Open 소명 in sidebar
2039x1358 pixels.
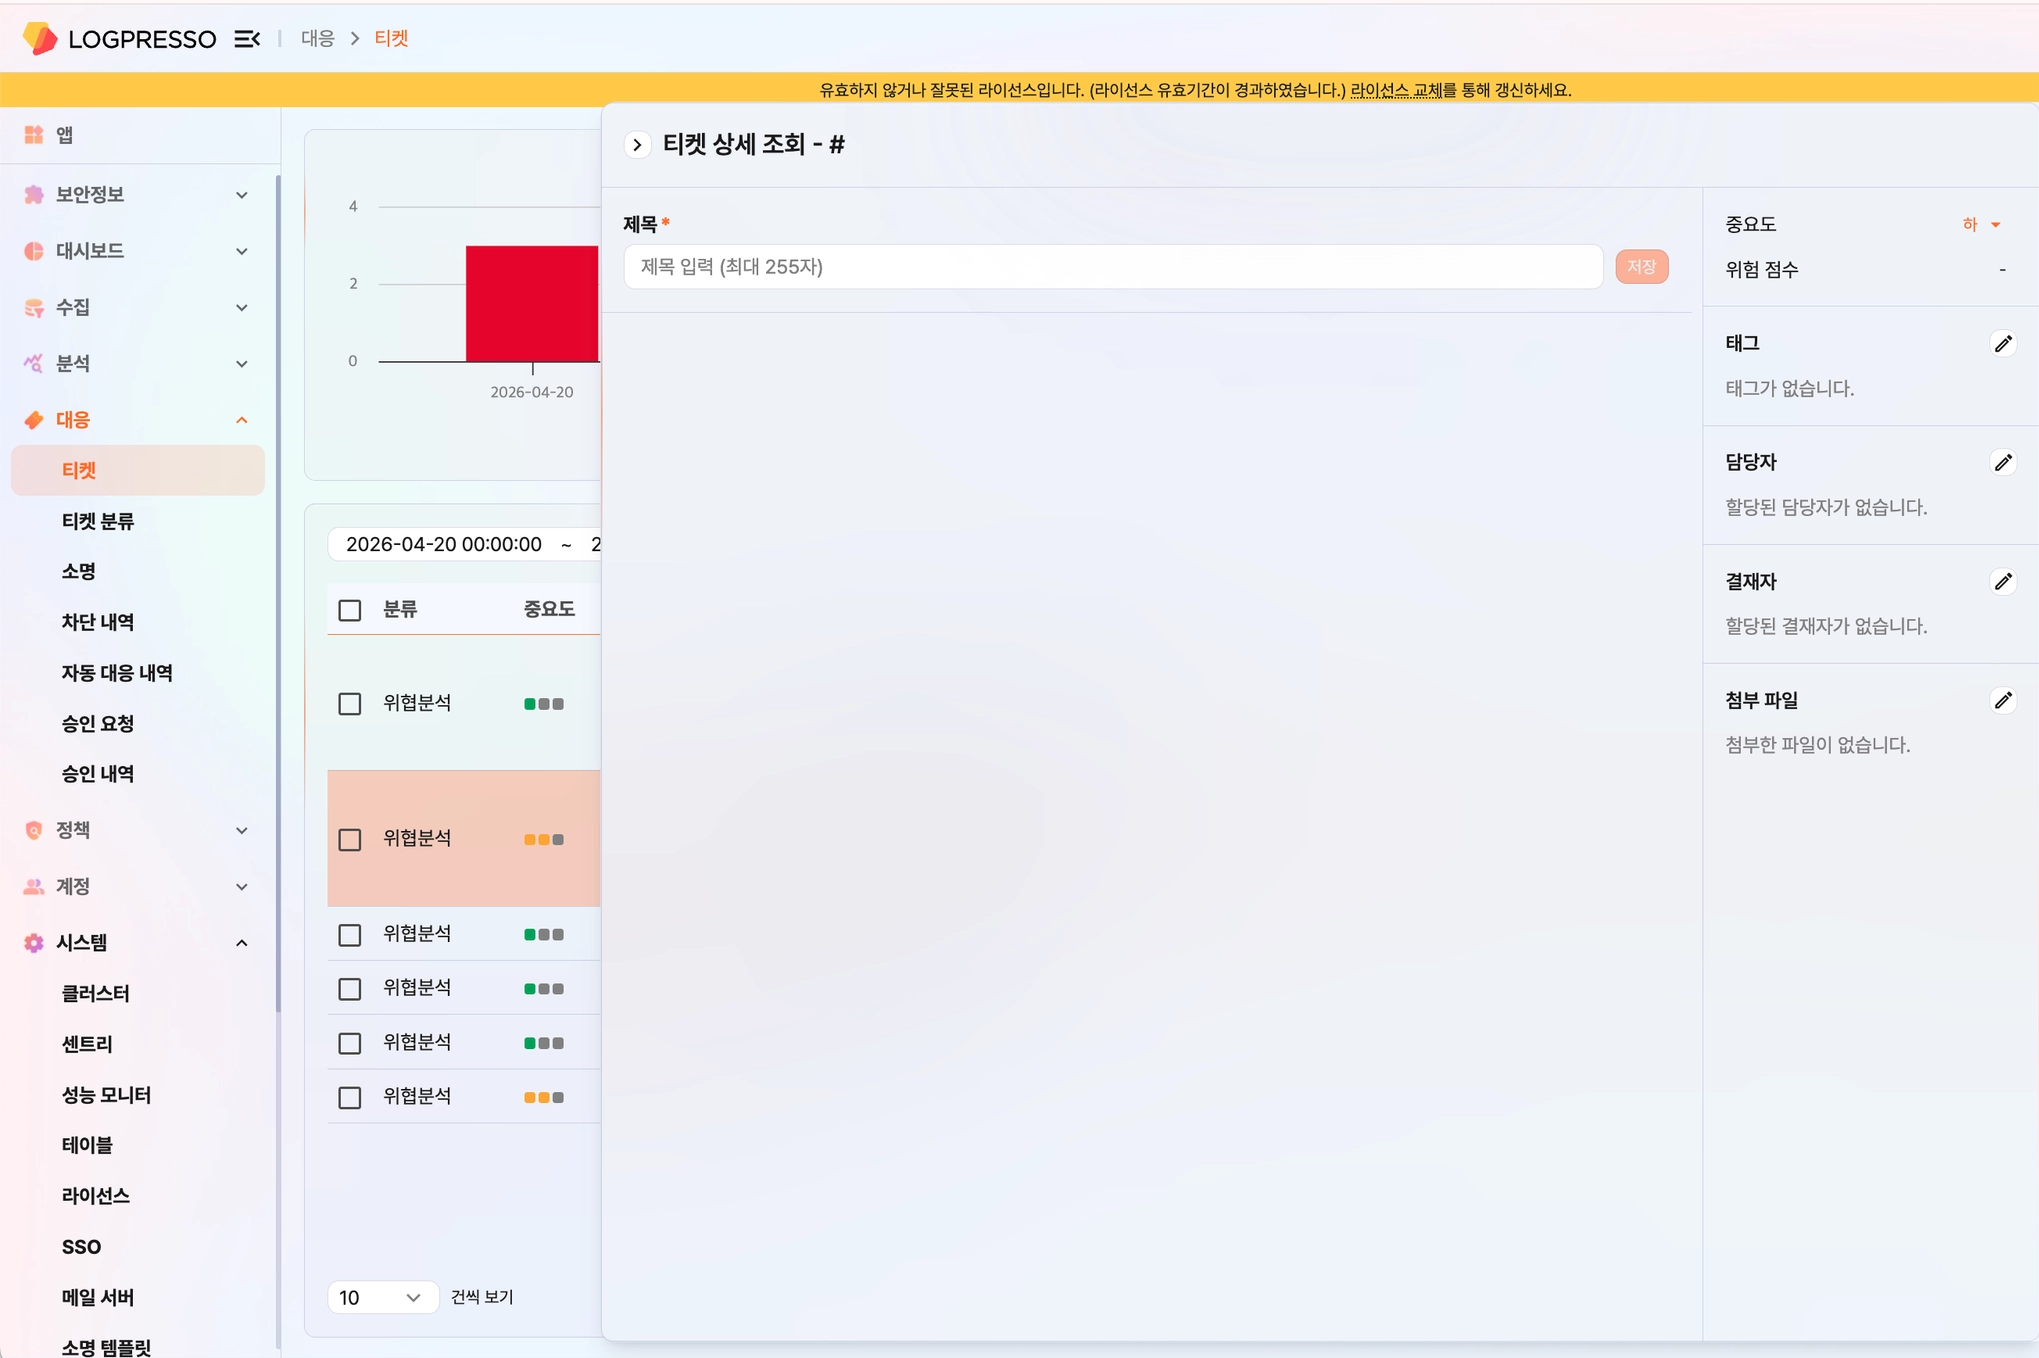(78, 571)
